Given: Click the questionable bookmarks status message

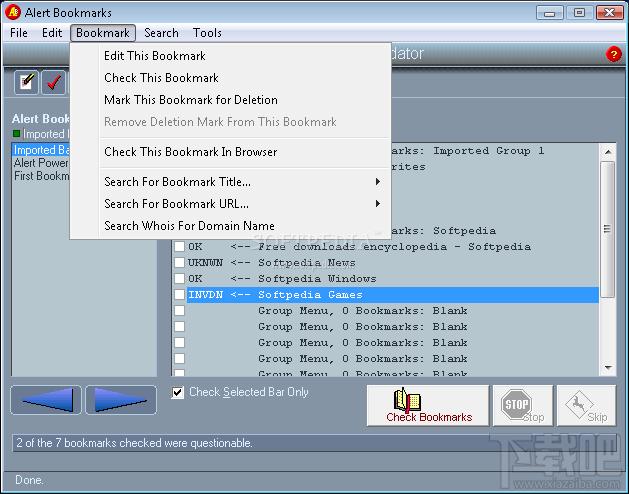Looking at the screenshot, I should point(134,443).
